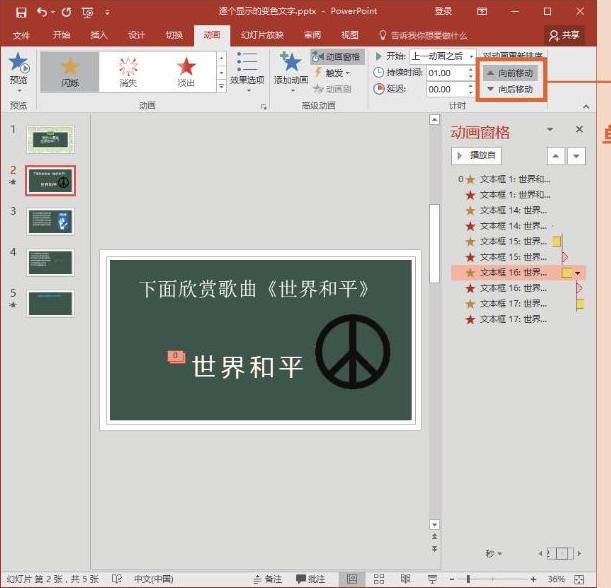611x588 pixels.
Task: Open the 秒 timeline units dropdown
Action: [493, 553]
